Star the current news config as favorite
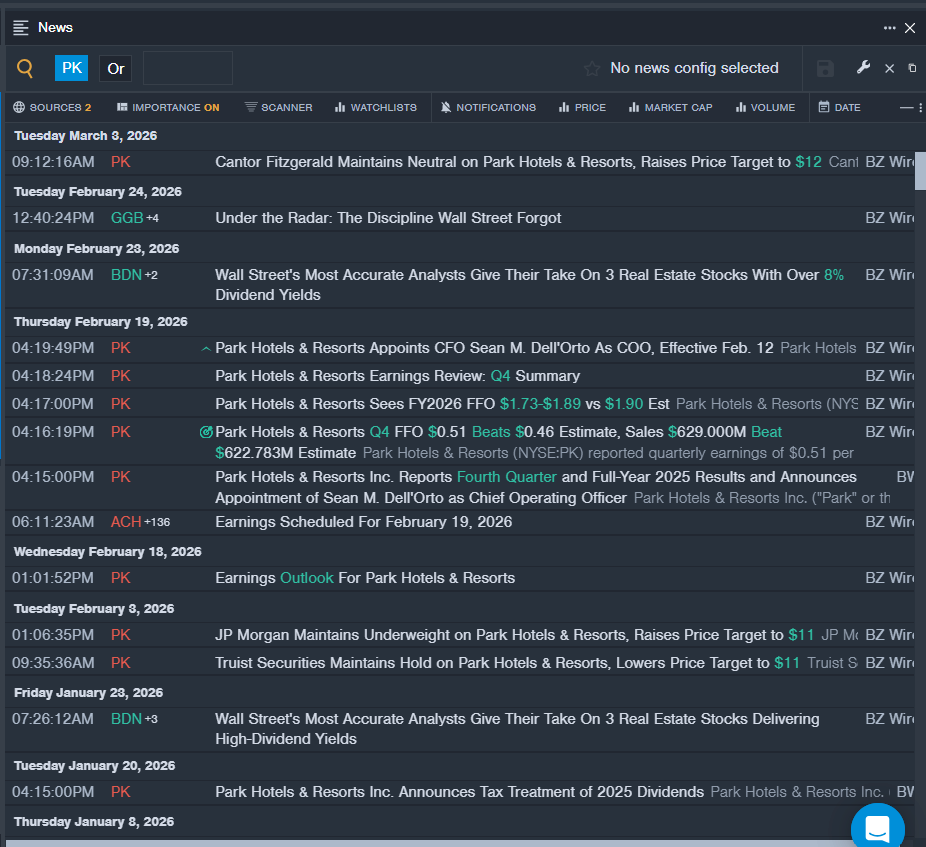Viewport: 926px width, 847px height. (592, 68)
